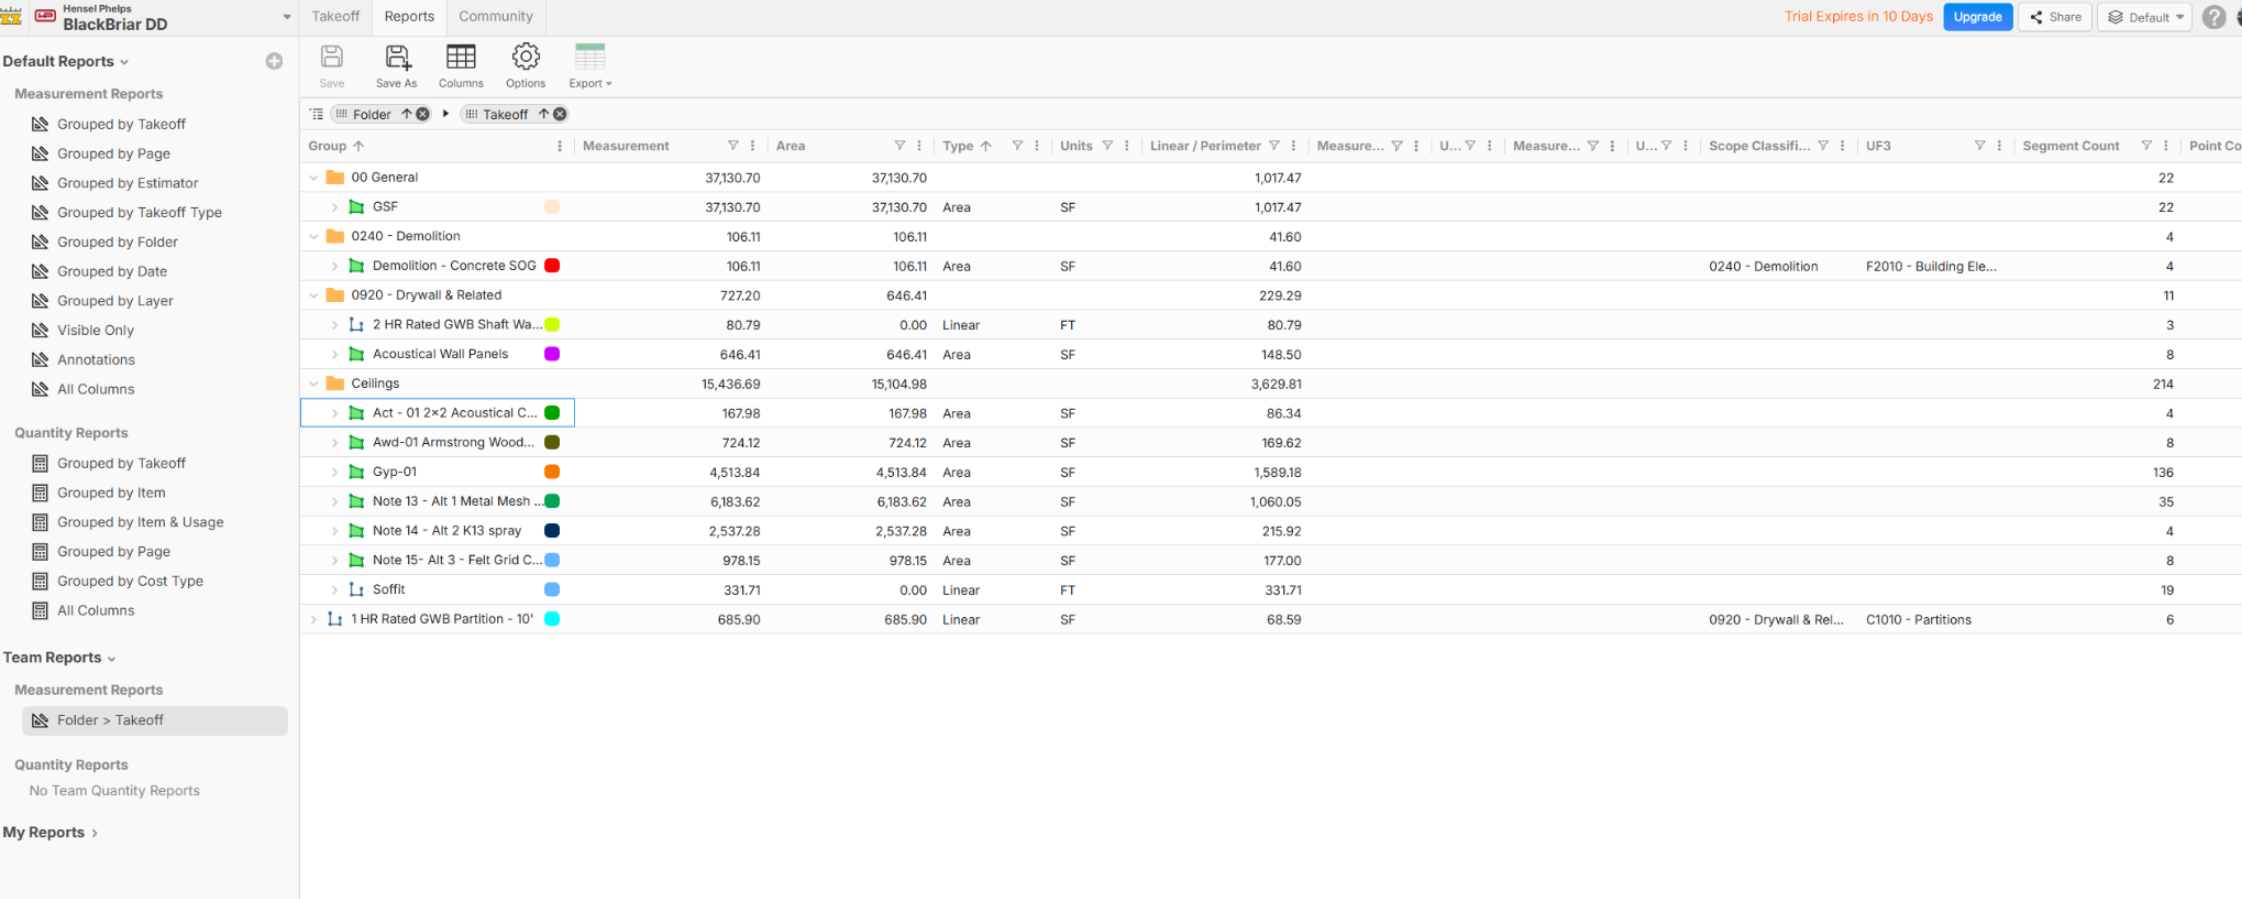Click filter icon on Measurement column
Viewport: 2242px width, 899px height.
733,146
